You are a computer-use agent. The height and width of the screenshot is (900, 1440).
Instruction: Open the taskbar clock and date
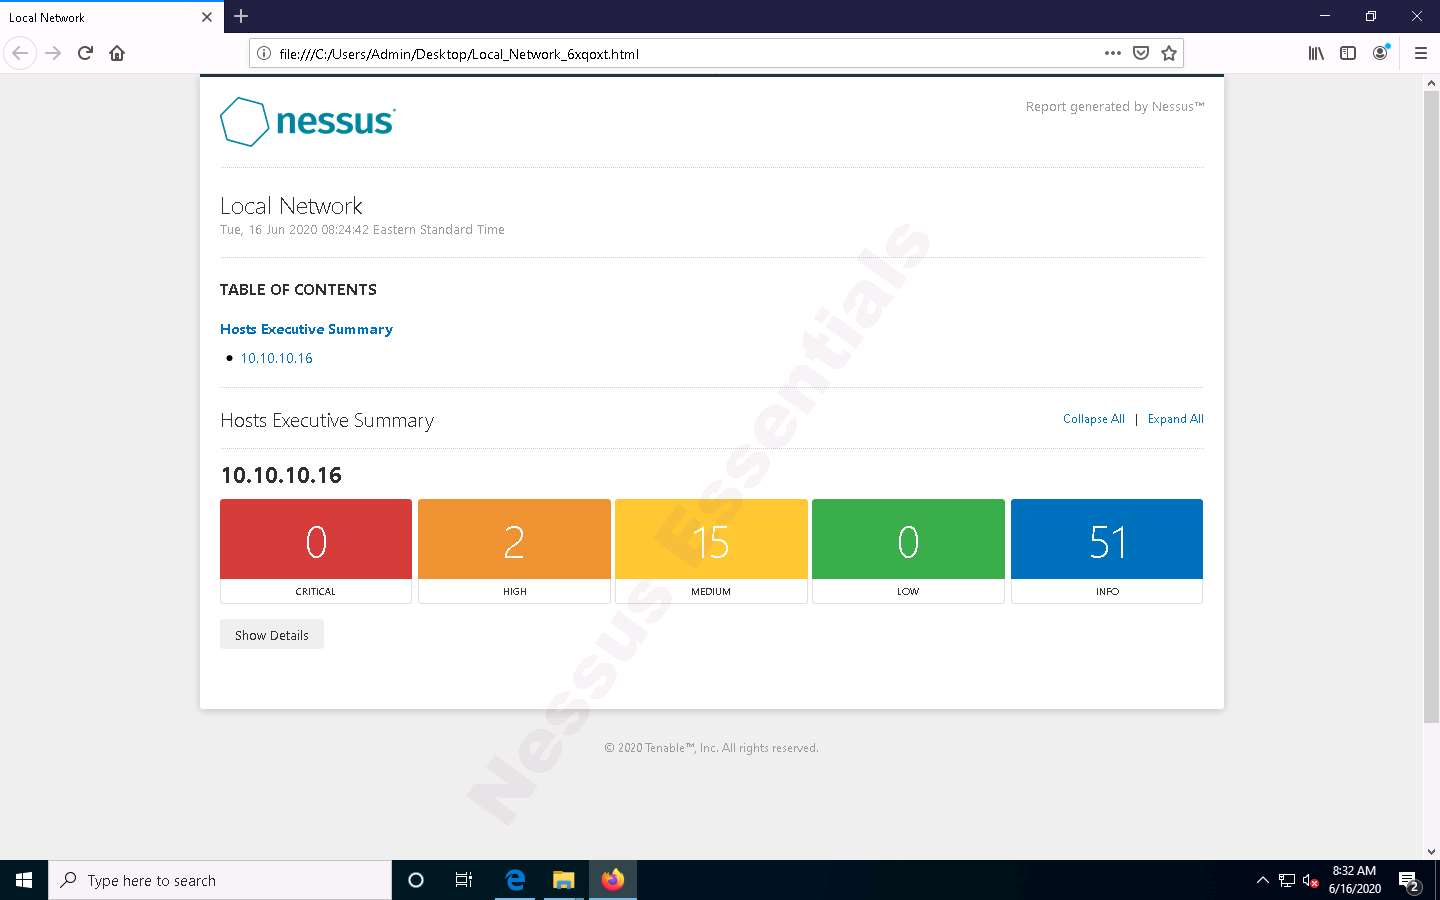[x=1355, y=880]
